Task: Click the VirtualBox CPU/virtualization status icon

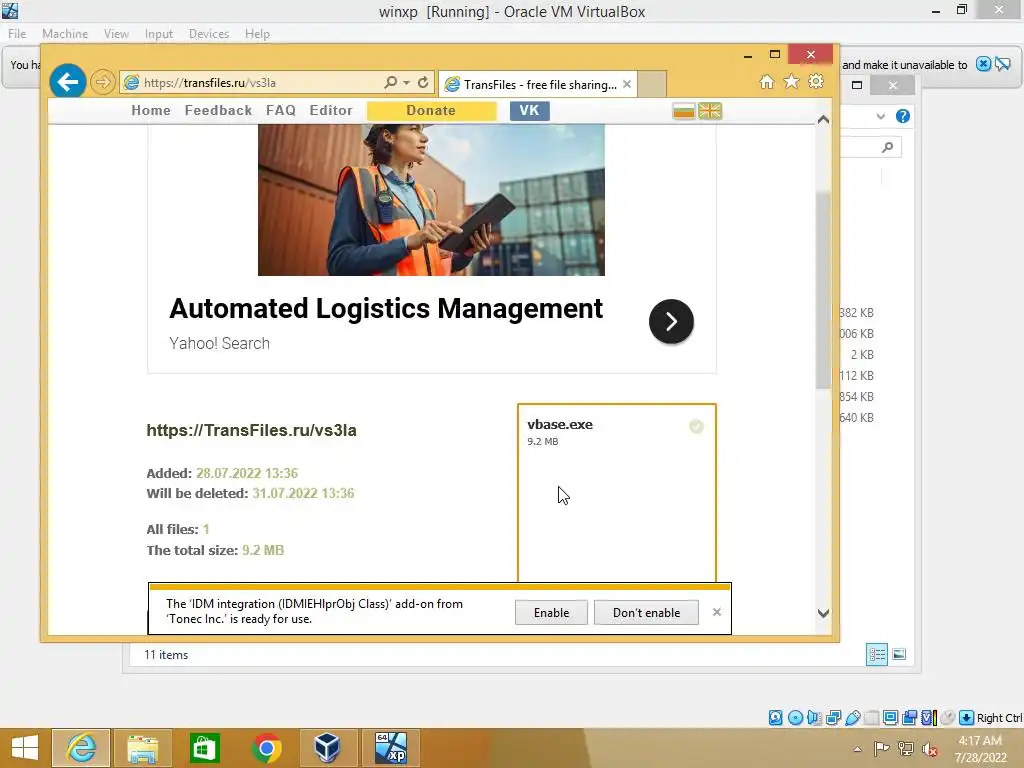Action: (x=928, y=718)
